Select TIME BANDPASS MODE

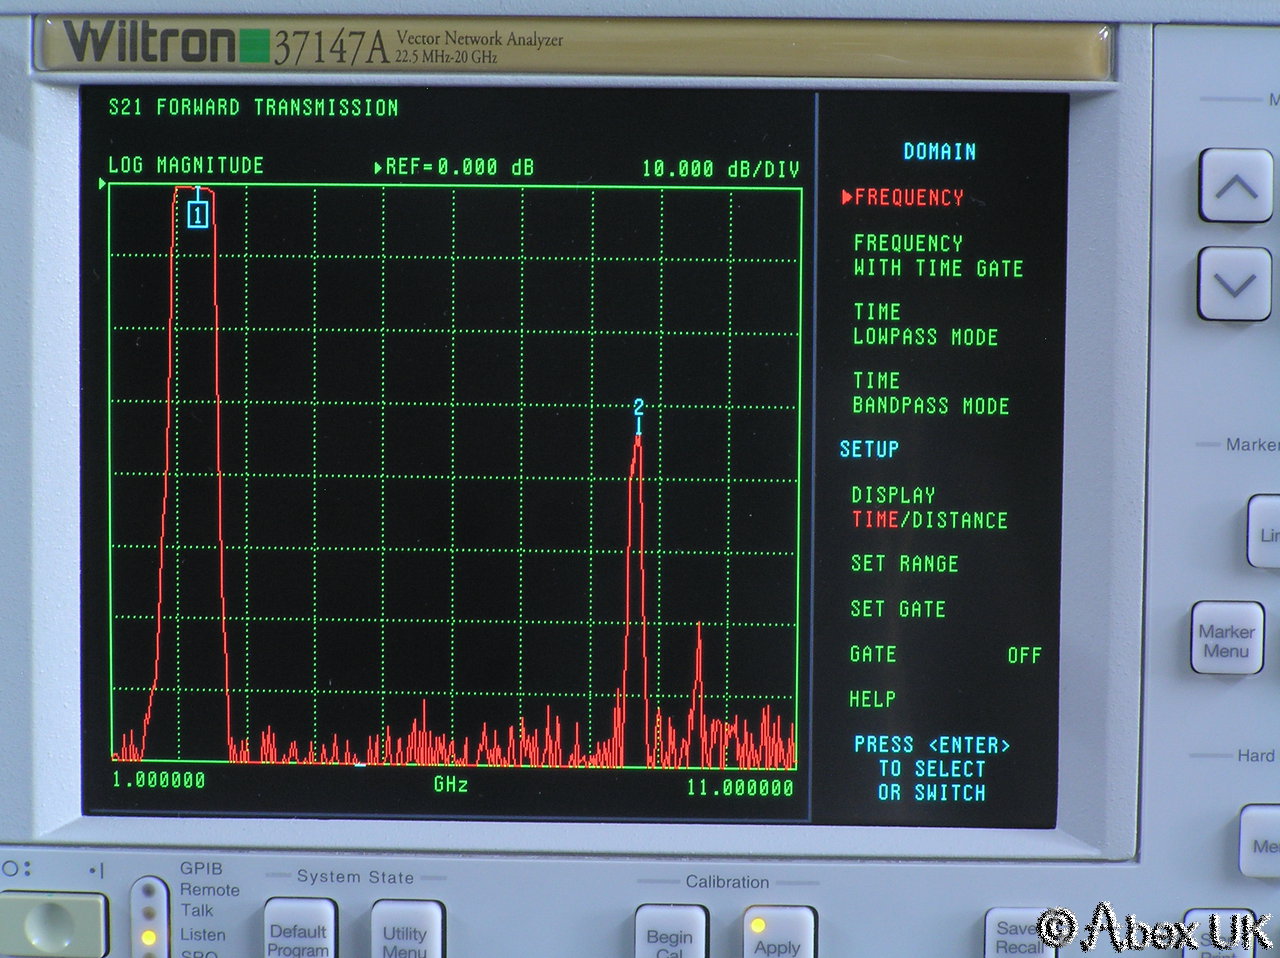coord(930,394)
